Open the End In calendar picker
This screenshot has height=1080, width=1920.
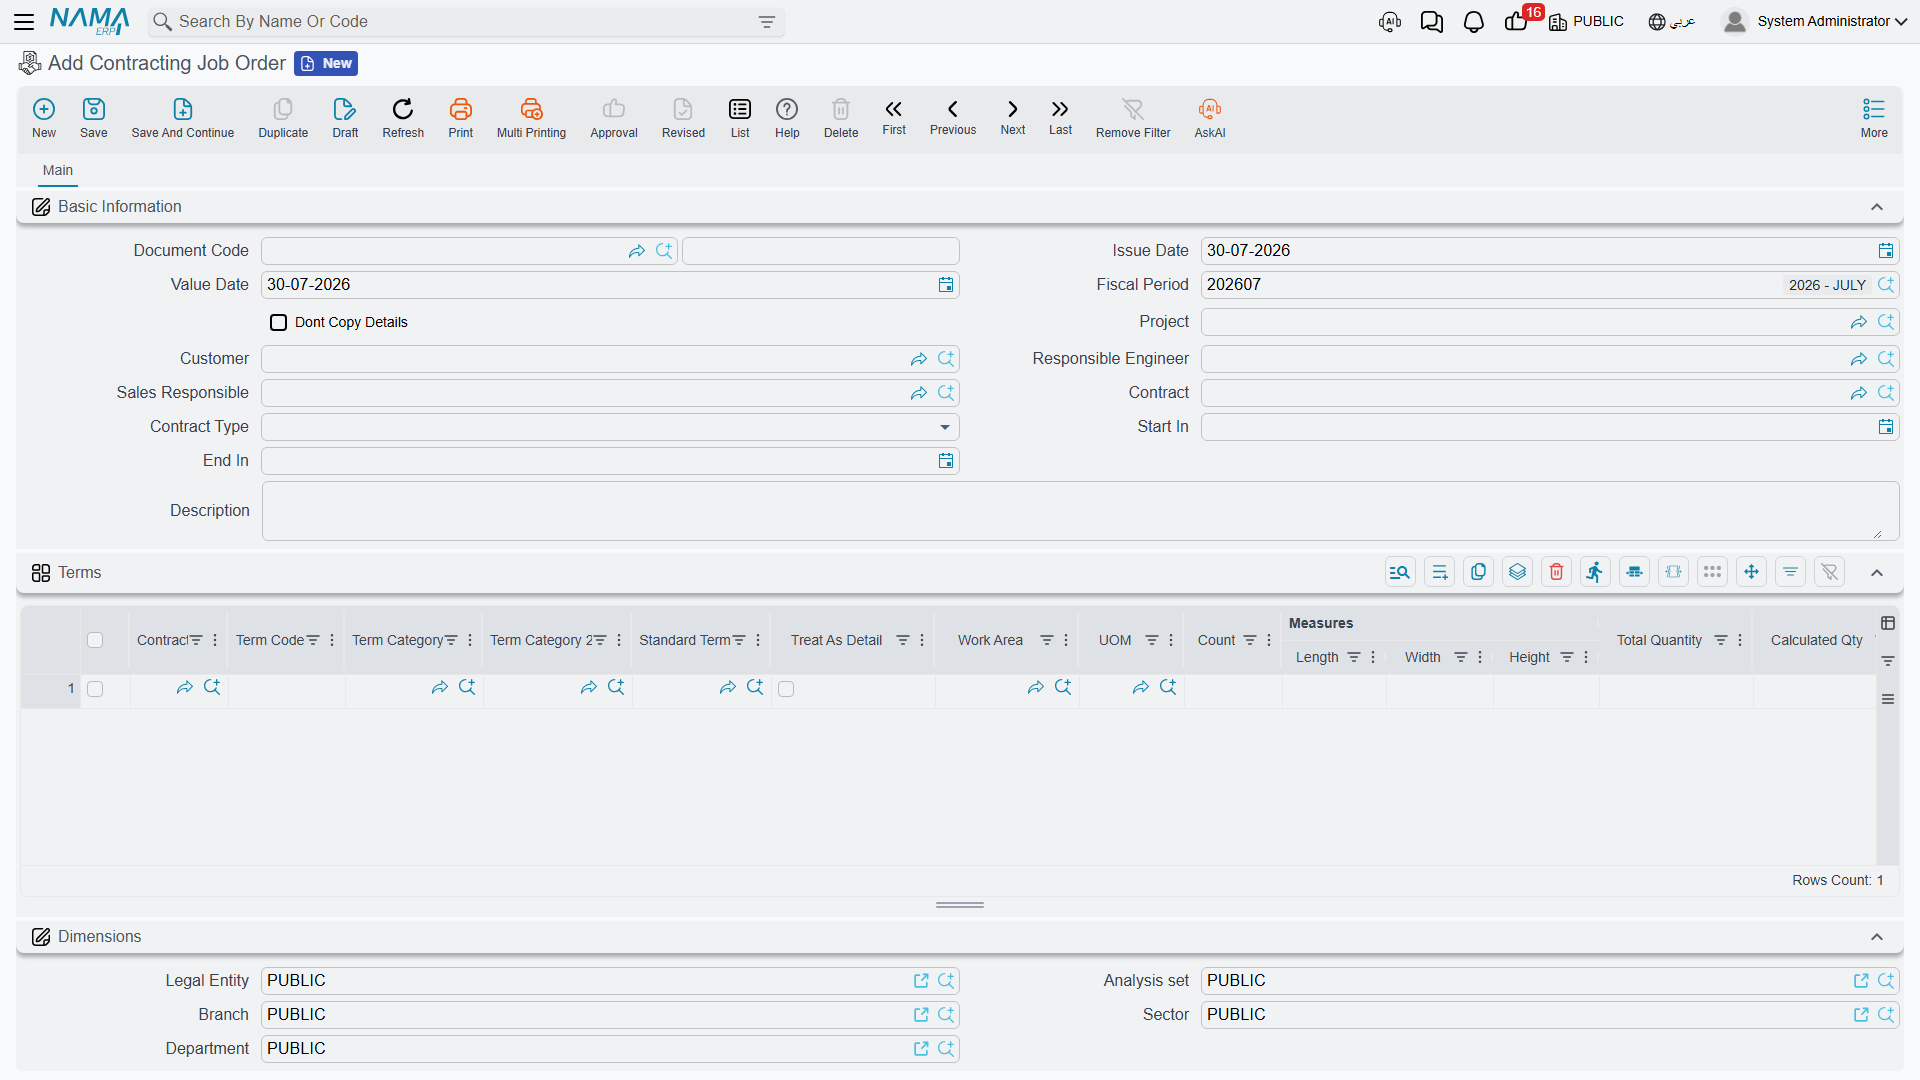(x=946, y=461)
